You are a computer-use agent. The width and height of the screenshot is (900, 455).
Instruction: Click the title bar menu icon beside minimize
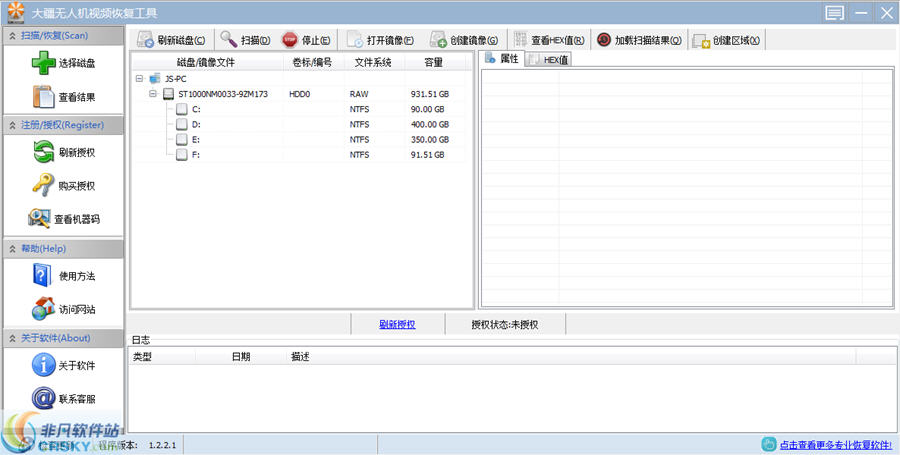(835, 13)
